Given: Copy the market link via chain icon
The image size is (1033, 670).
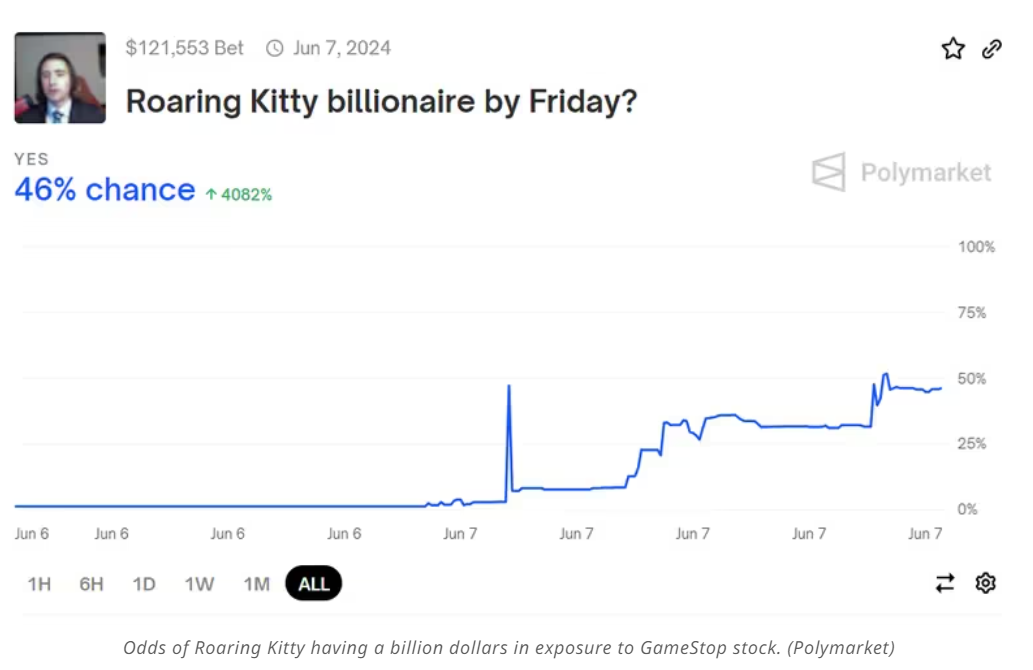Looking at the screenshot, I should 992,49.
